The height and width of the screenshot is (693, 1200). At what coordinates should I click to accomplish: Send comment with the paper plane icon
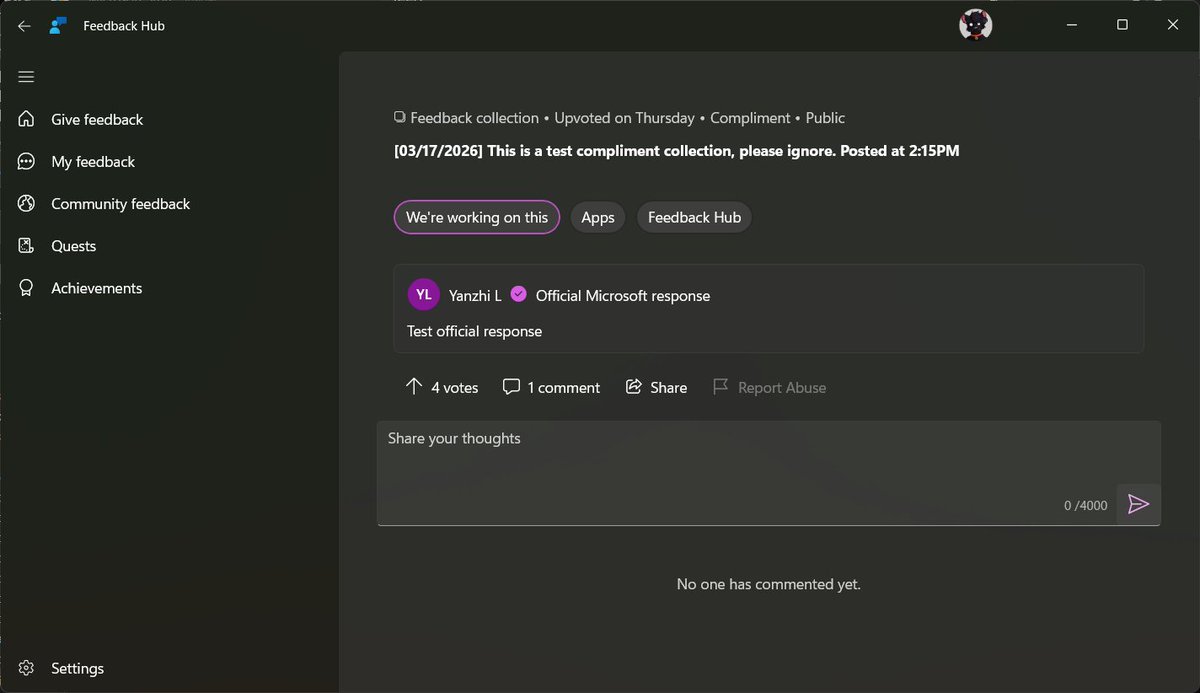(x=1138, y=504)
